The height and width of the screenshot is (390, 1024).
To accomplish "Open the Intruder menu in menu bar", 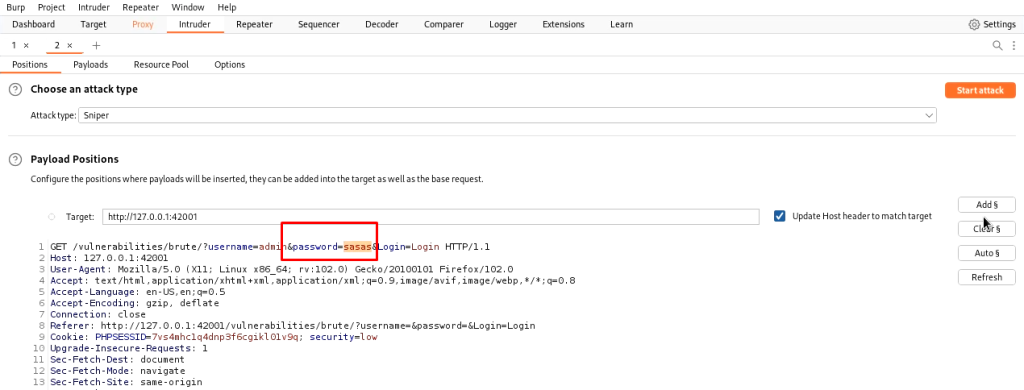I will point(93,7).
